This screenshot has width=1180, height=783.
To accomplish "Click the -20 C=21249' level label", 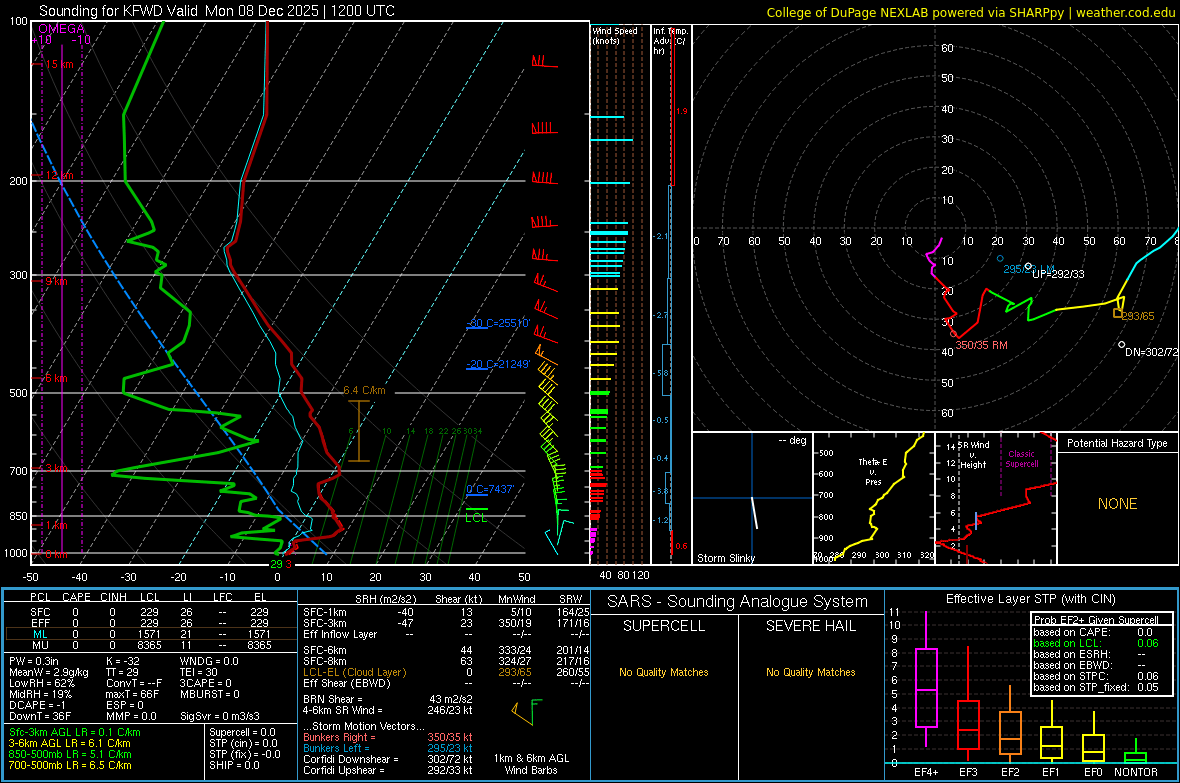I will coord(498,364).
